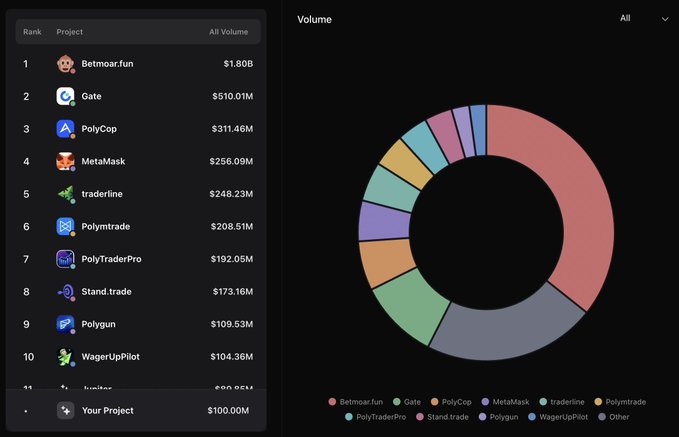Click the Betmoar.fun monkey icon
The width and height of the screenshot is (679, 437).
(65, 64)
